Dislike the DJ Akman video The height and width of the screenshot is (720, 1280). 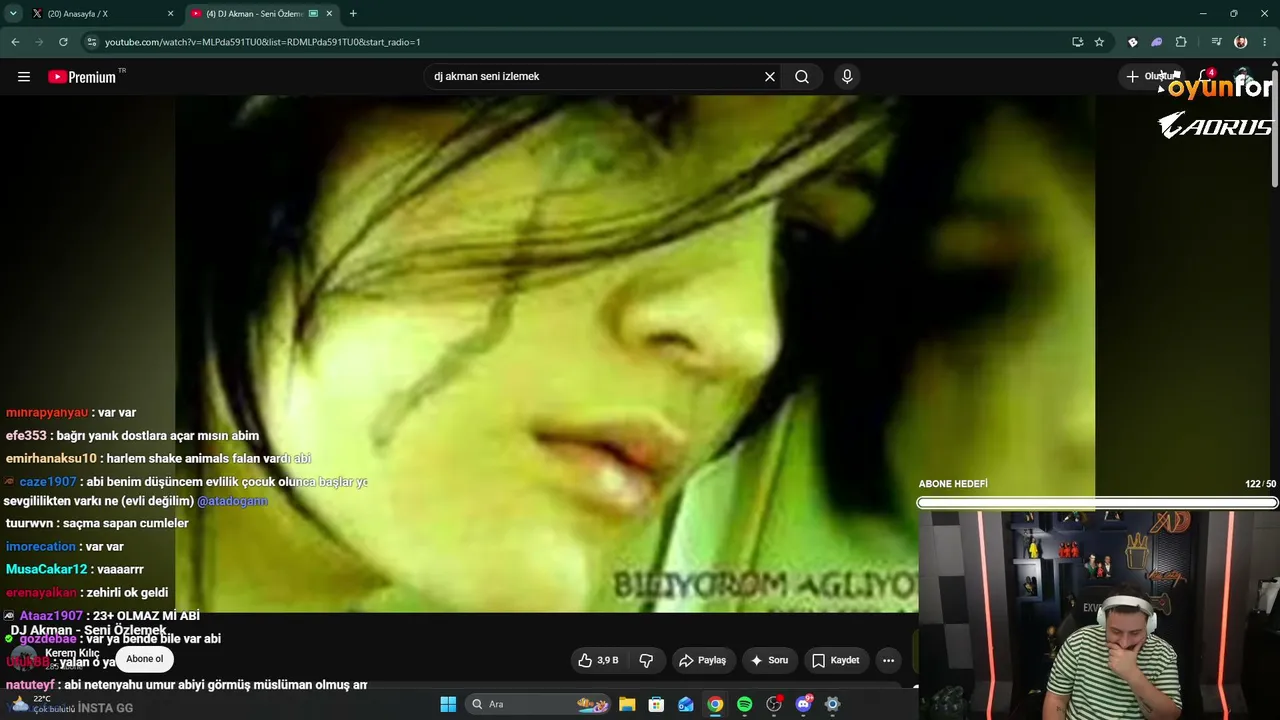tap(646, 660)
